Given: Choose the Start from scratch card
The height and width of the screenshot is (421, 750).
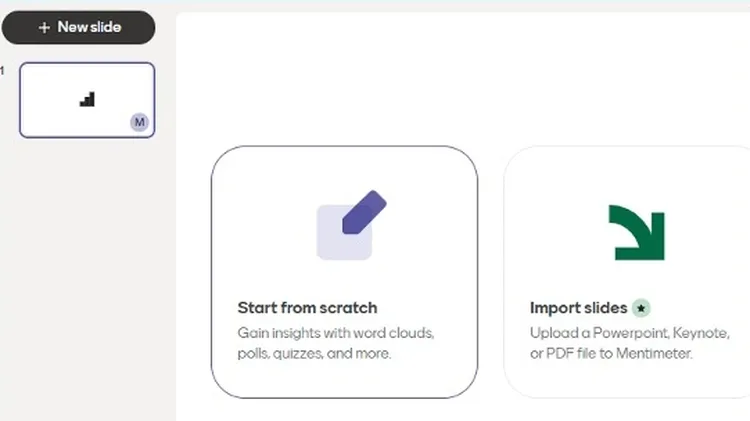Looking at the screenshot, I should pos(344,272).
